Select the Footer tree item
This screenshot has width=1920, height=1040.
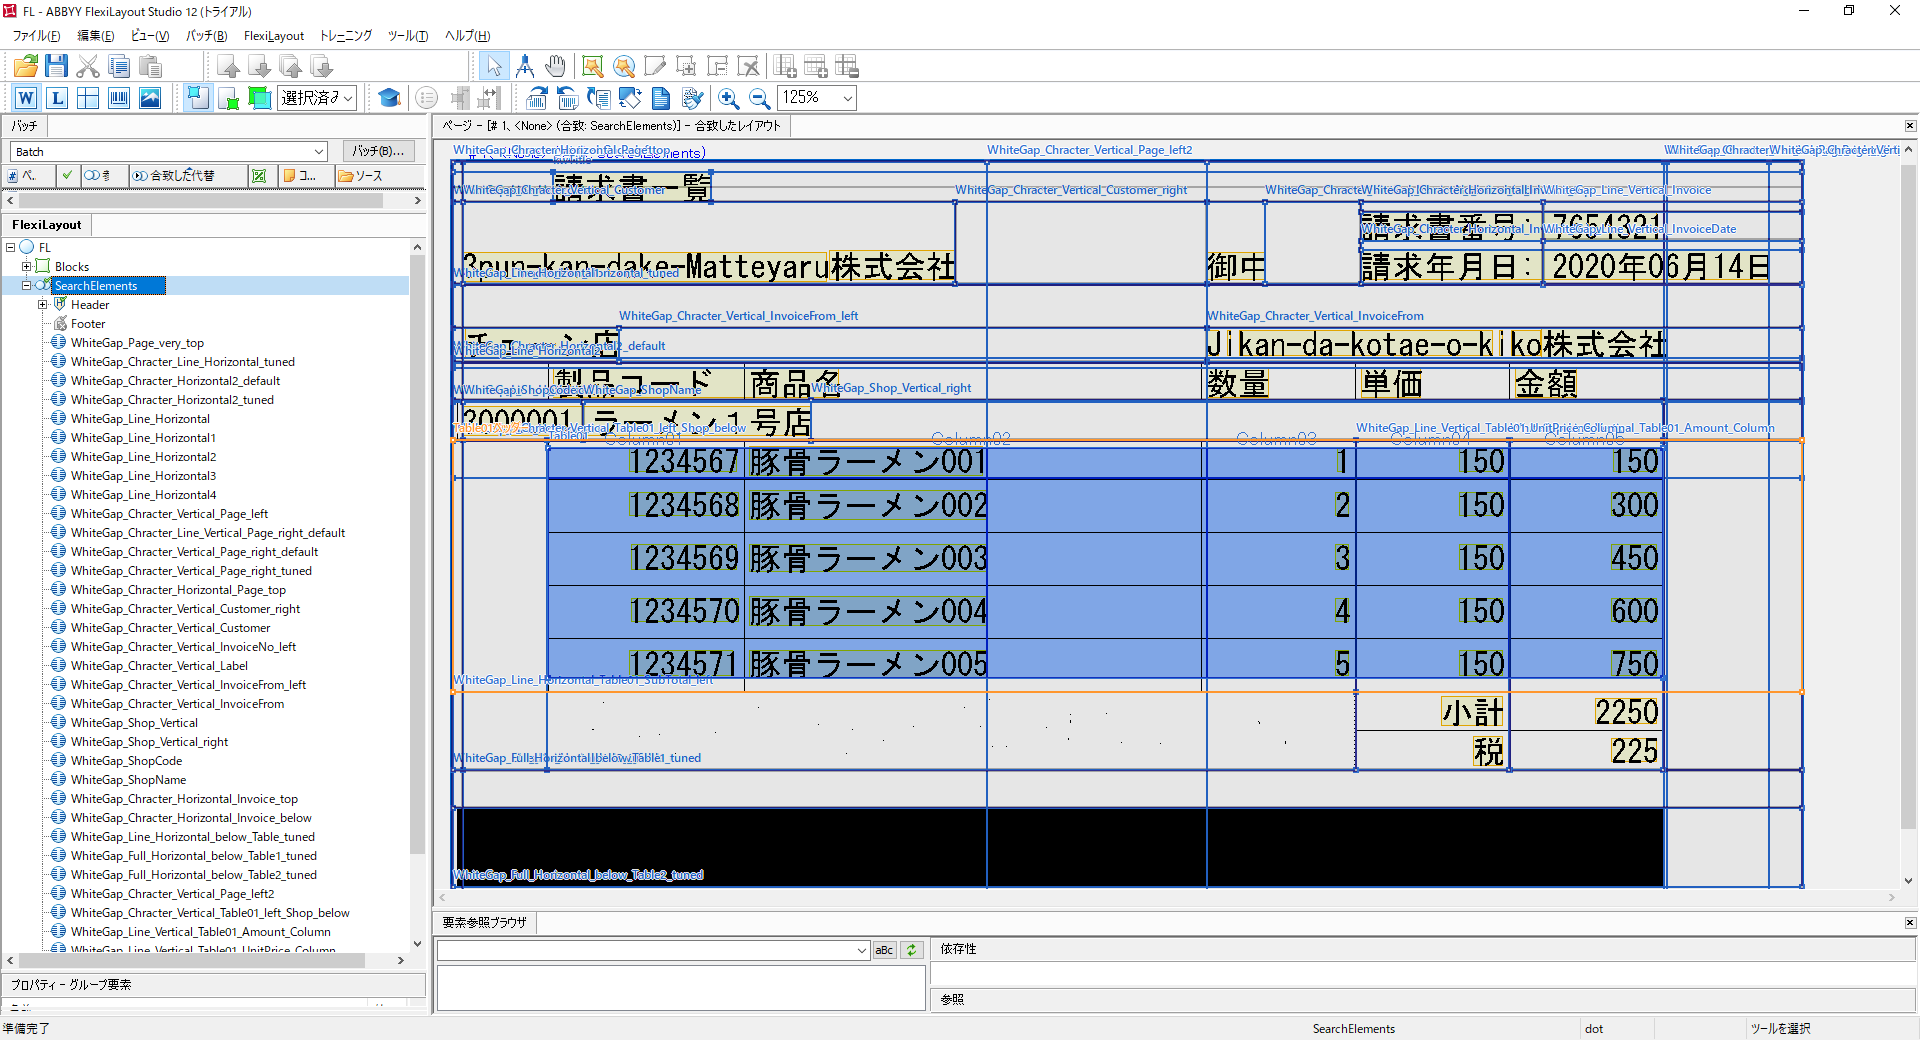[x=88, y=323]
